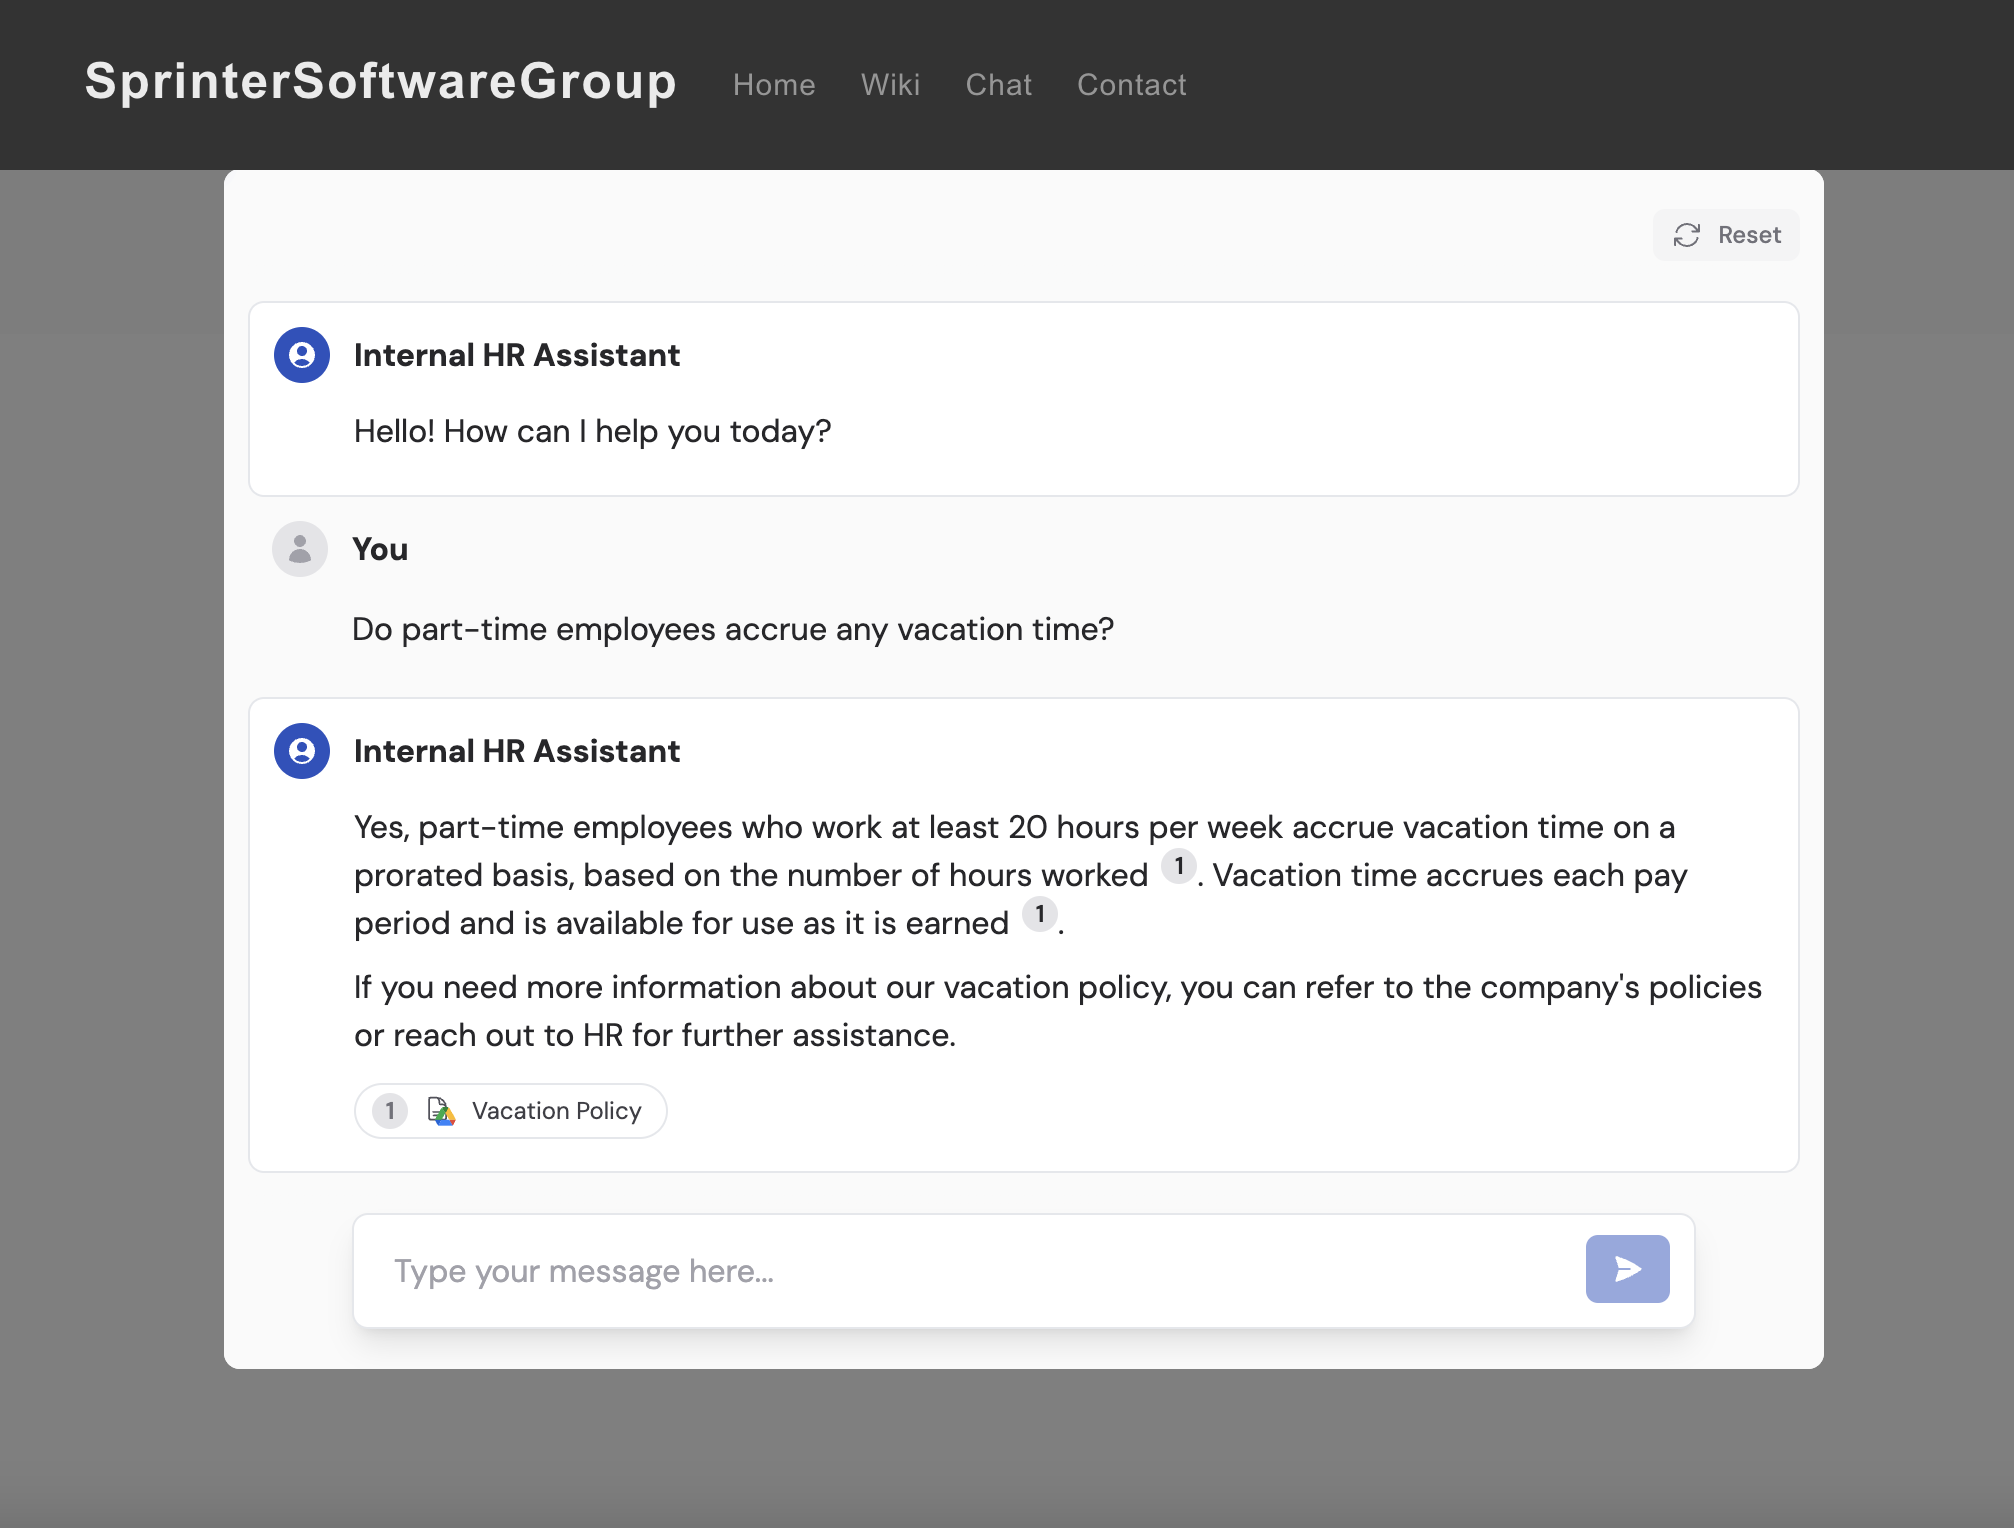The width and height of the screenshot is (2014, 1528).
Task: Click the HR Assistant avatar on the vacation answer
Action: [x=300, y=751]
